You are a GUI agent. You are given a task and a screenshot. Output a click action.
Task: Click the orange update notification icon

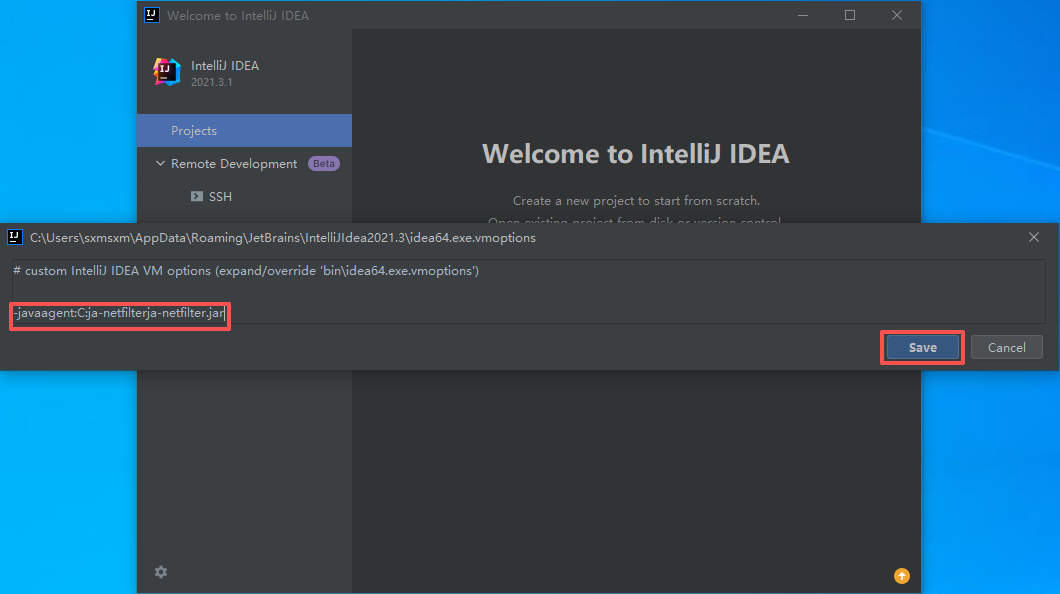click(x=902, y=576)
